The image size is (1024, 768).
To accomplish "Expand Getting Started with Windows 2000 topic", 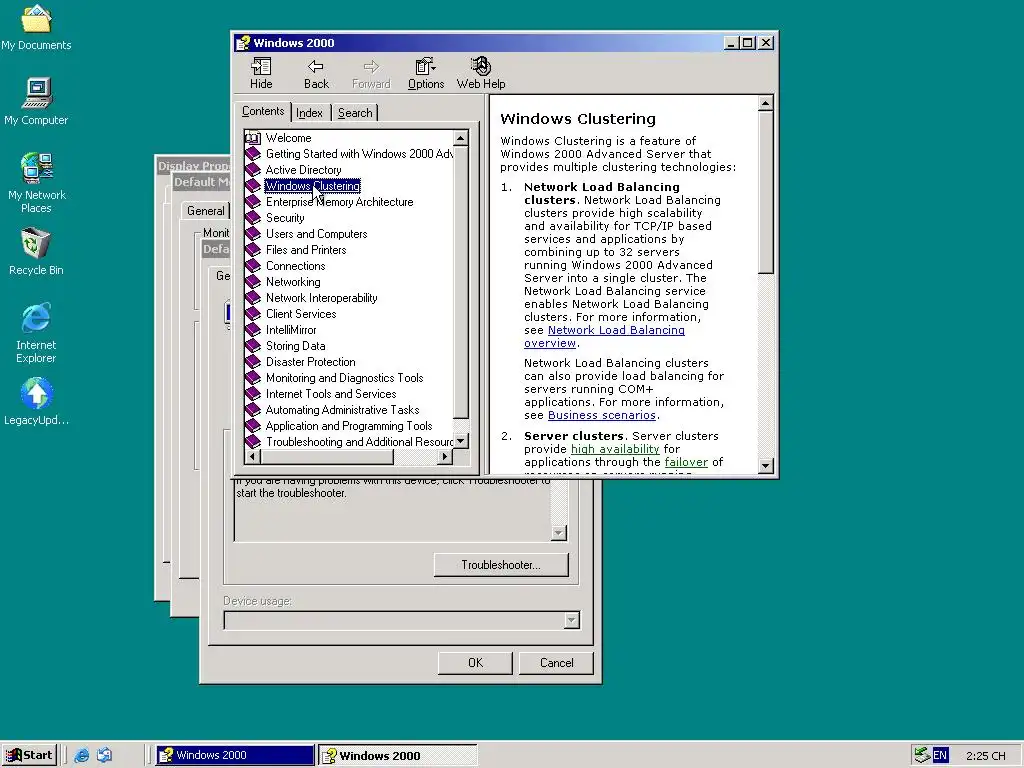I will tap(359, 154).
